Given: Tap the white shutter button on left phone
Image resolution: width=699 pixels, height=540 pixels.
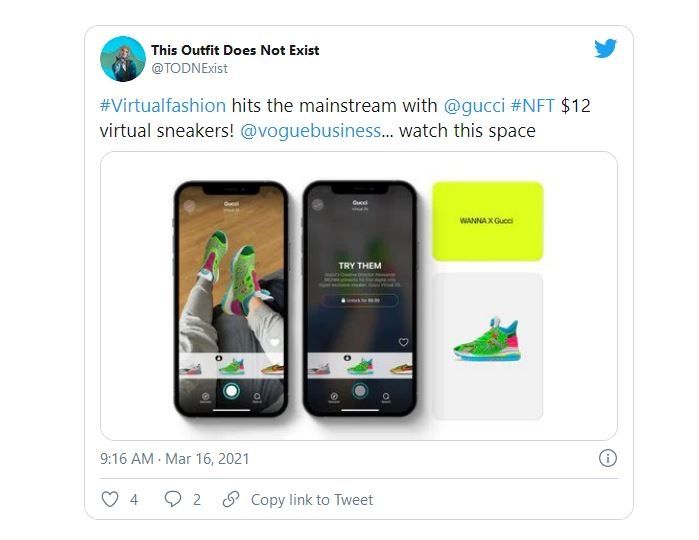Looking at the screenshot, I should 231,391.
